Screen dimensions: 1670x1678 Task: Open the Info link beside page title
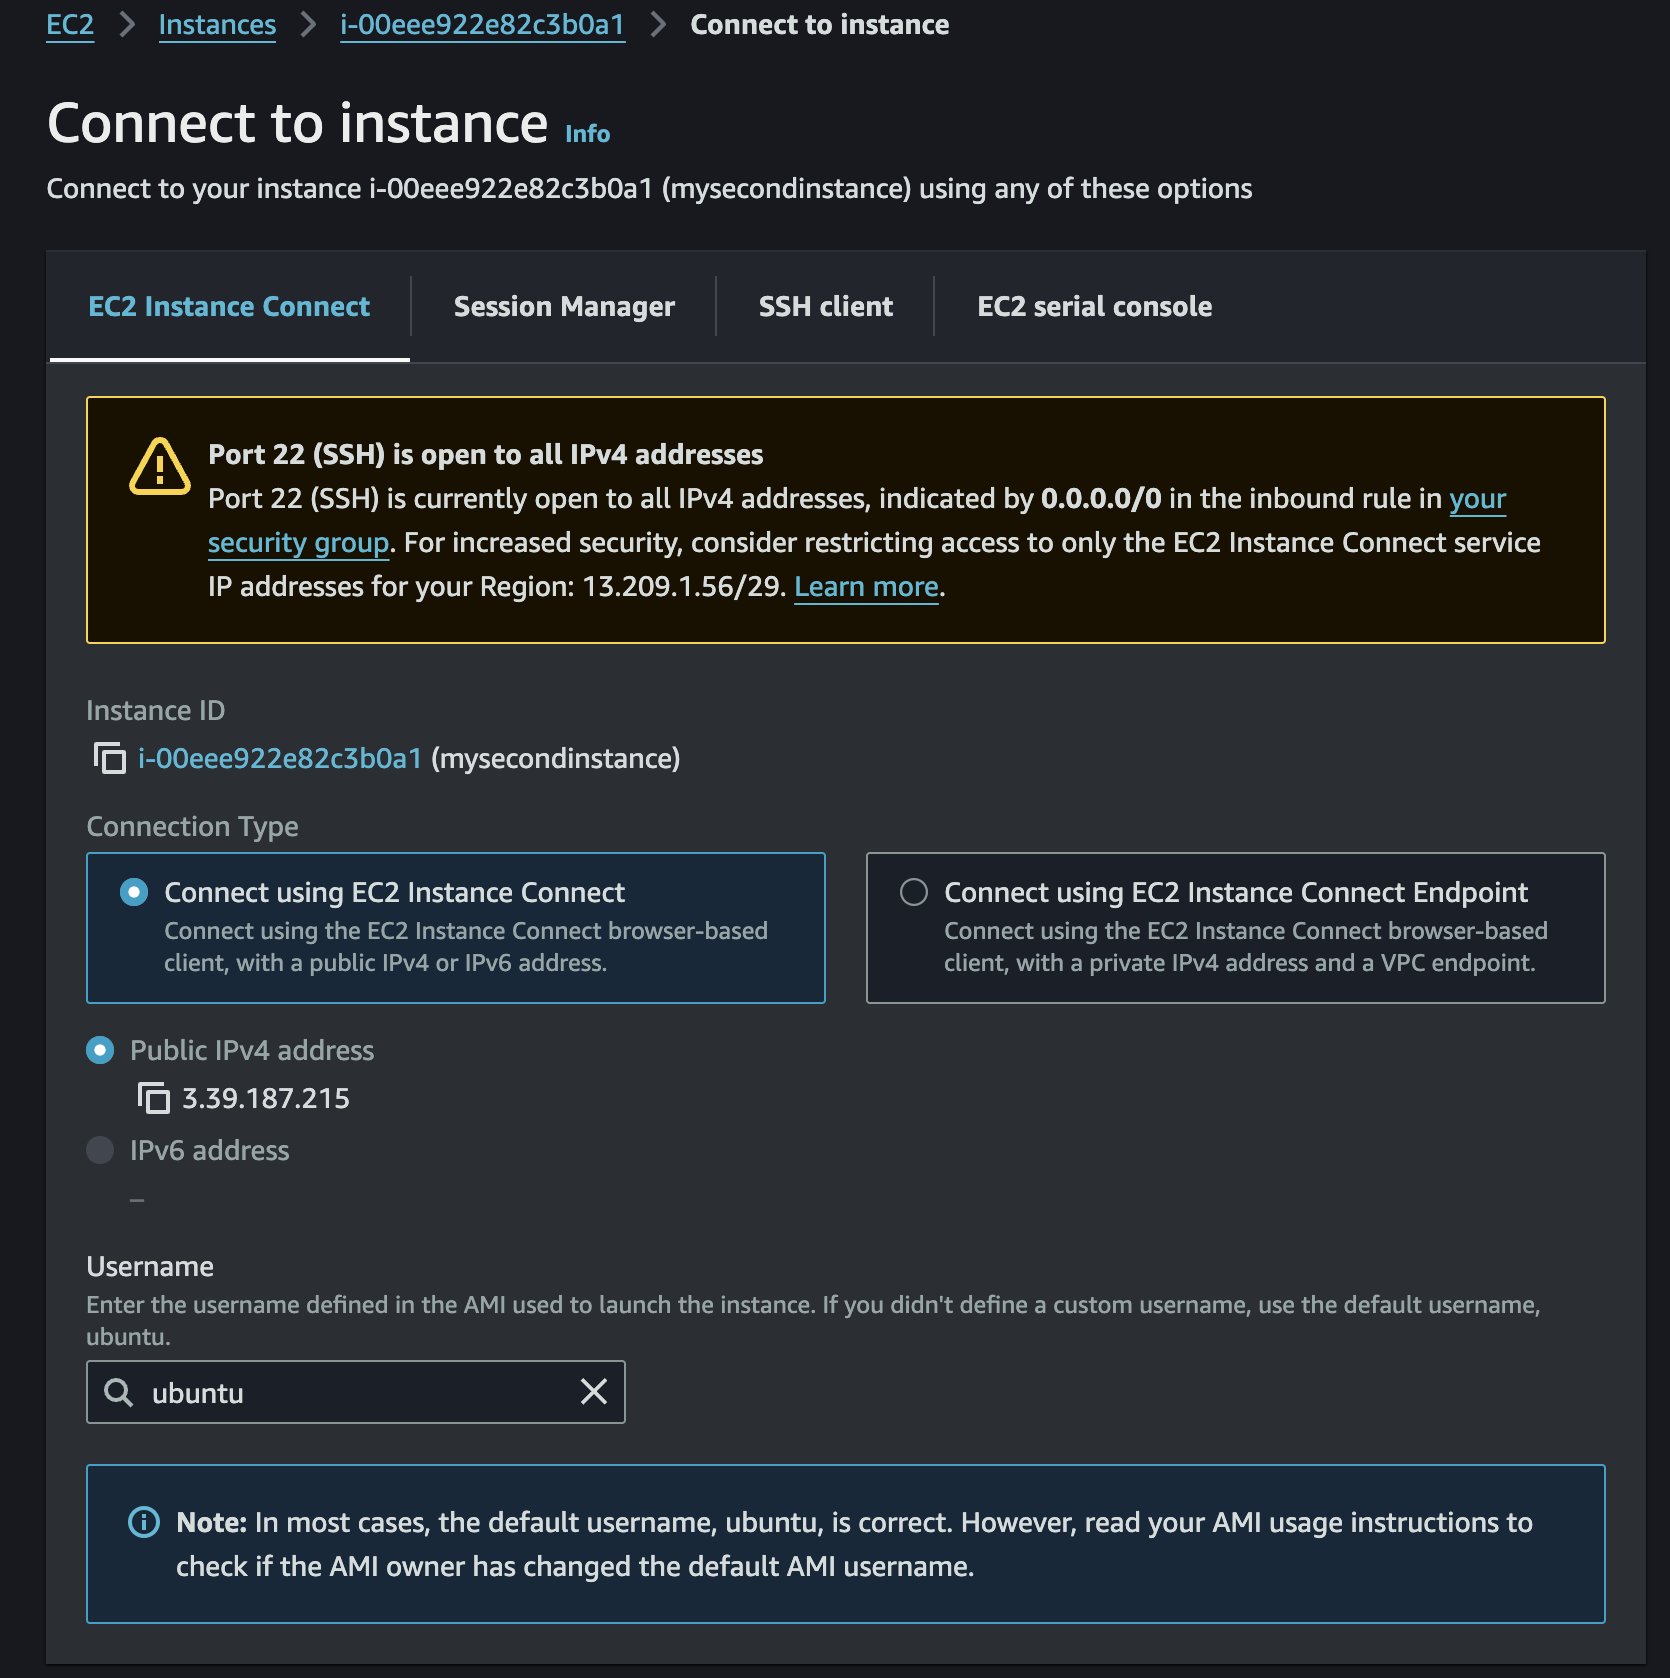pyautogui.click(x=587, y=134)
